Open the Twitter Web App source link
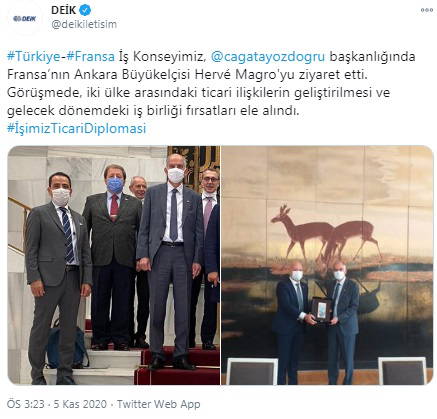 click(x=158, y=404)
